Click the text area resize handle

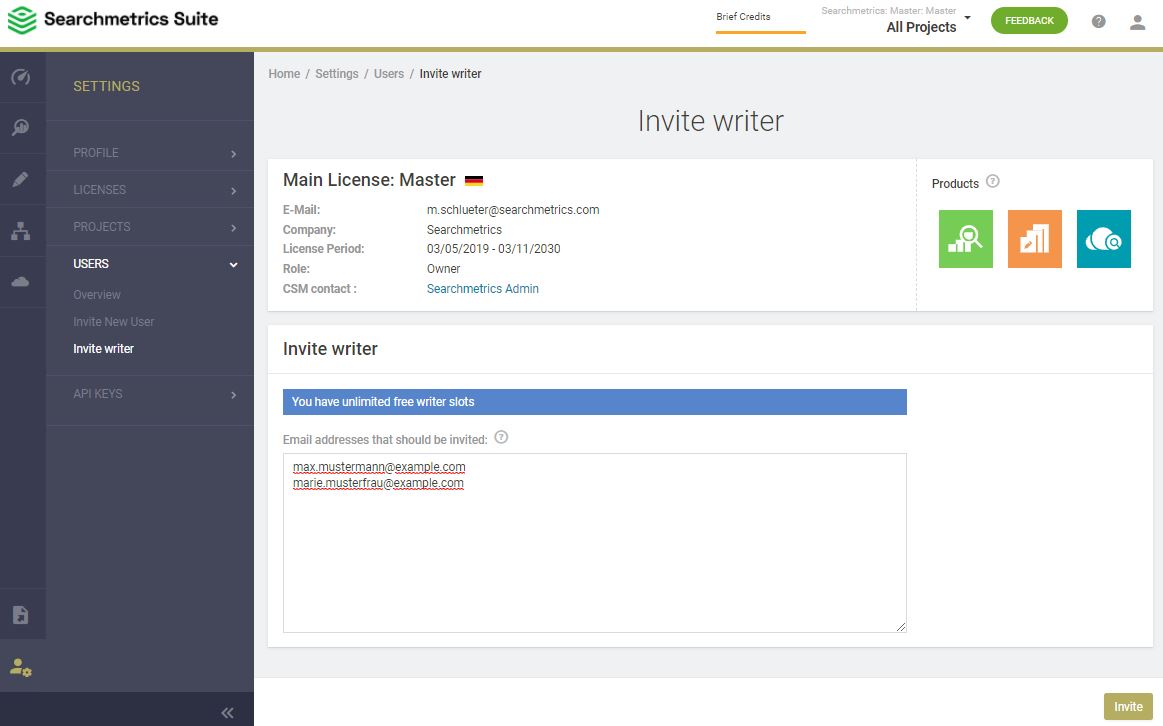point(900,627)
